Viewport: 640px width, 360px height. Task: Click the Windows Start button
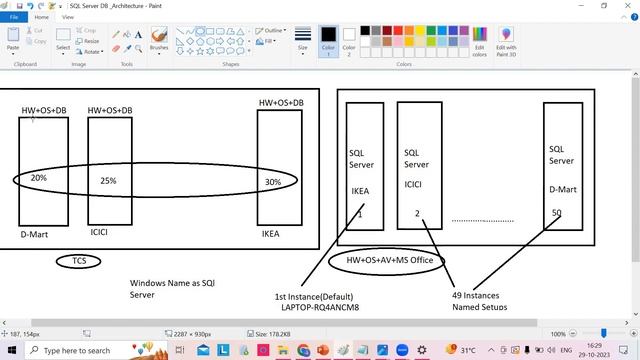12,350
